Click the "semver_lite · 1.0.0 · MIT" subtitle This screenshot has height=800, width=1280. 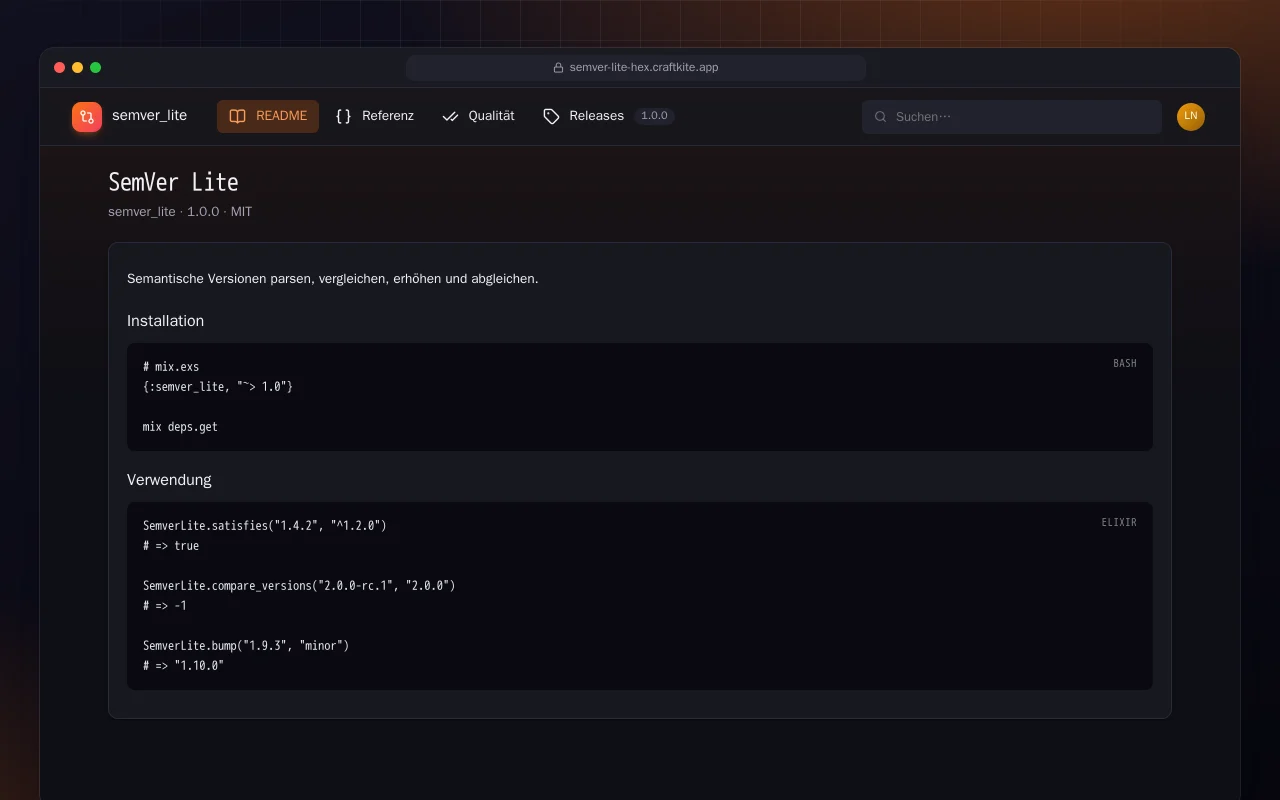click(x=180, y=212)
